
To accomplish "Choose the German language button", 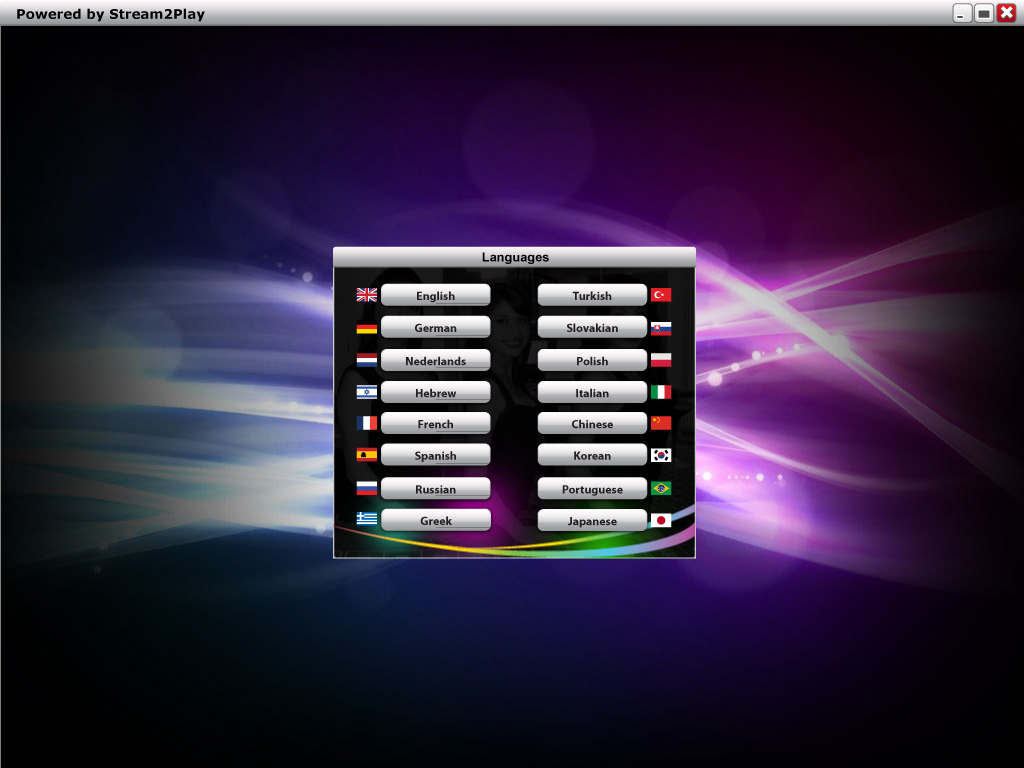I will point(436,327).
